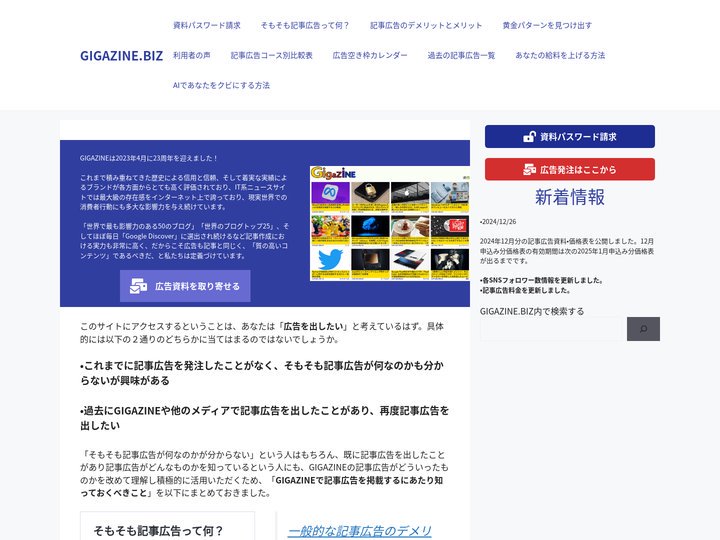Viewport: 720px width, 540px height.
Task: Open 資料パスワード請求 in the top navigation
Action: point(207,25)
